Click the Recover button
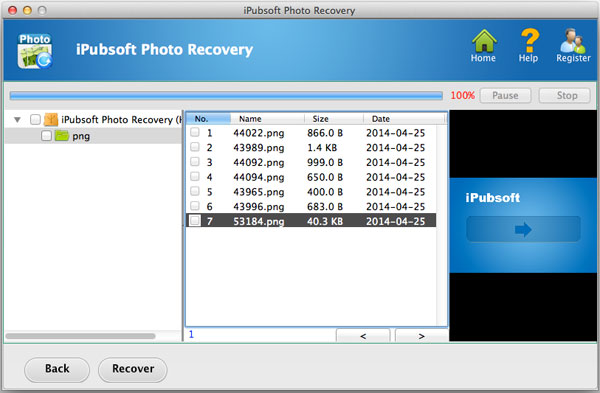This screenshot has height=393, width=600. 133,369
